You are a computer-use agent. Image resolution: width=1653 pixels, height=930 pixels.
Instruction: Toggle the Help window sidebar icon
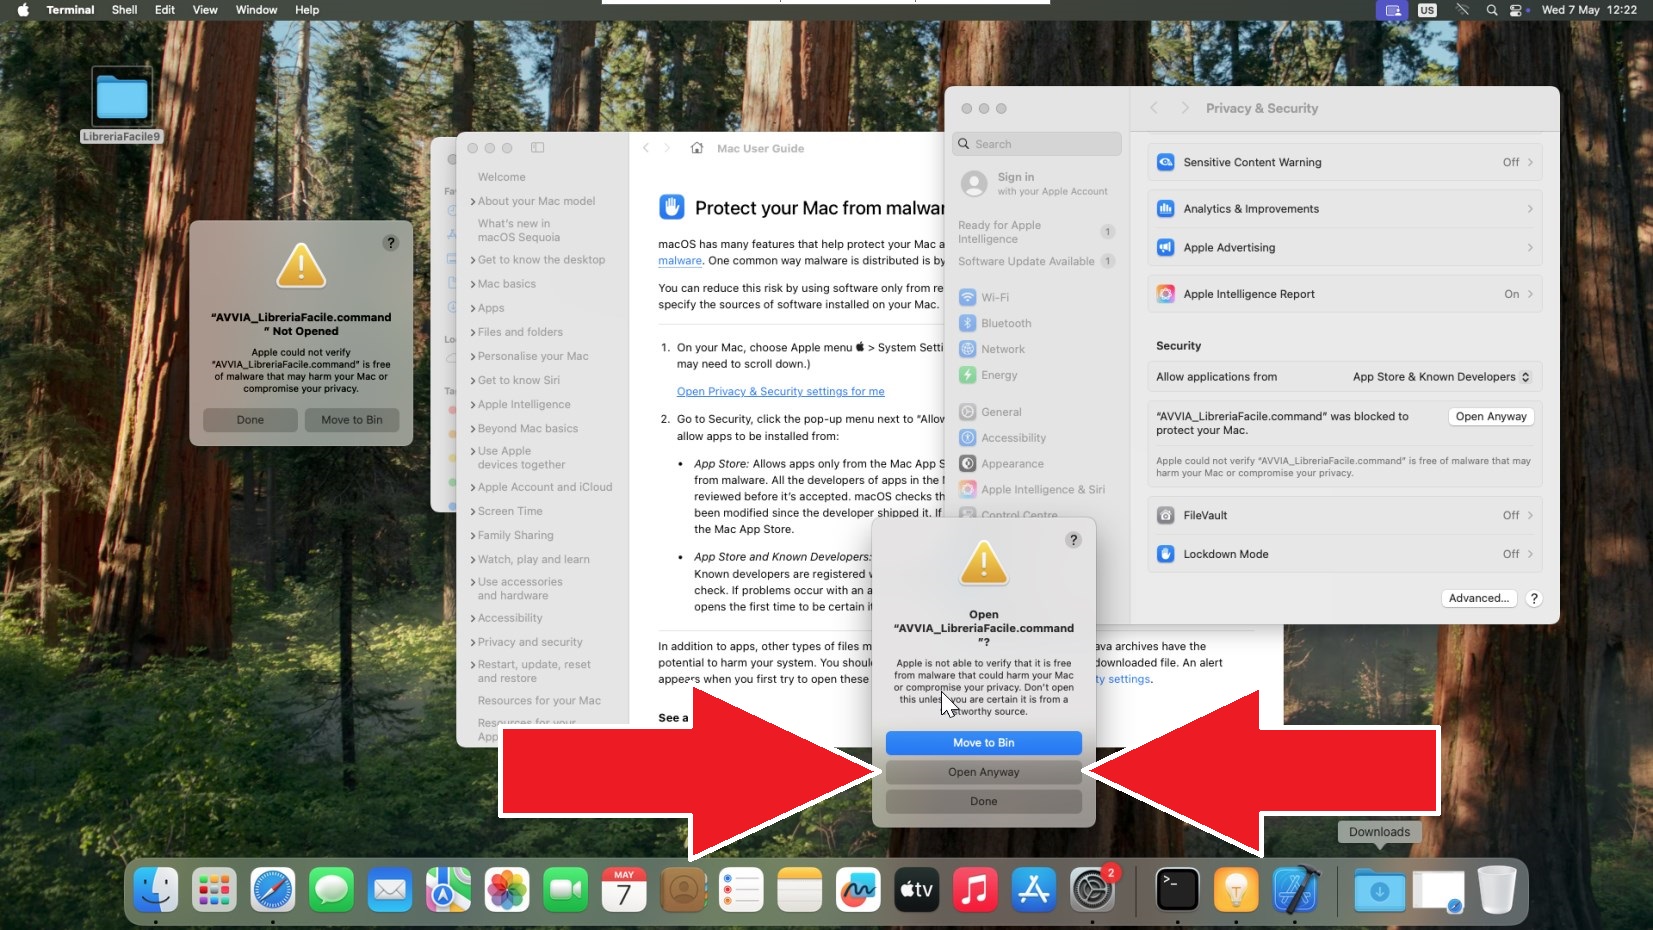pos(537,148)
